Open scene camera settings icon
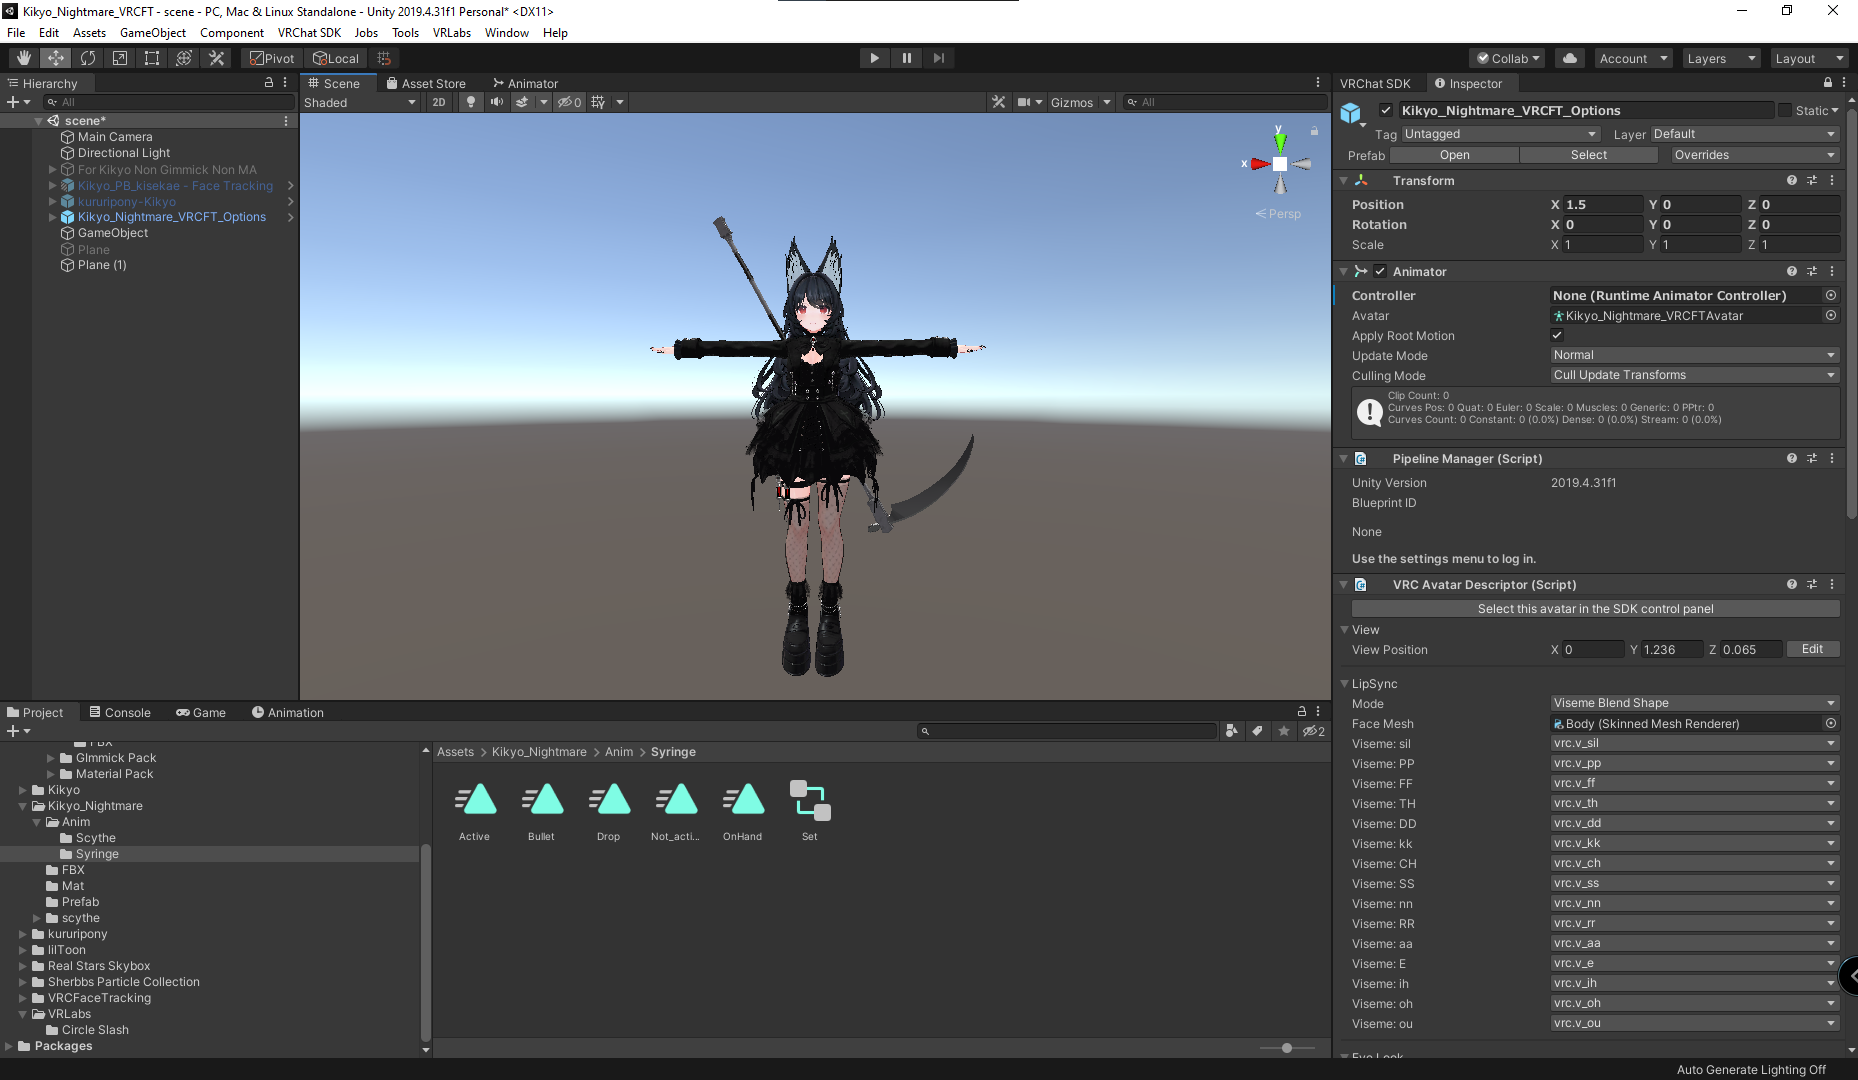Viewport: 1858px width, 1080px height. [x=1024, y=102]
